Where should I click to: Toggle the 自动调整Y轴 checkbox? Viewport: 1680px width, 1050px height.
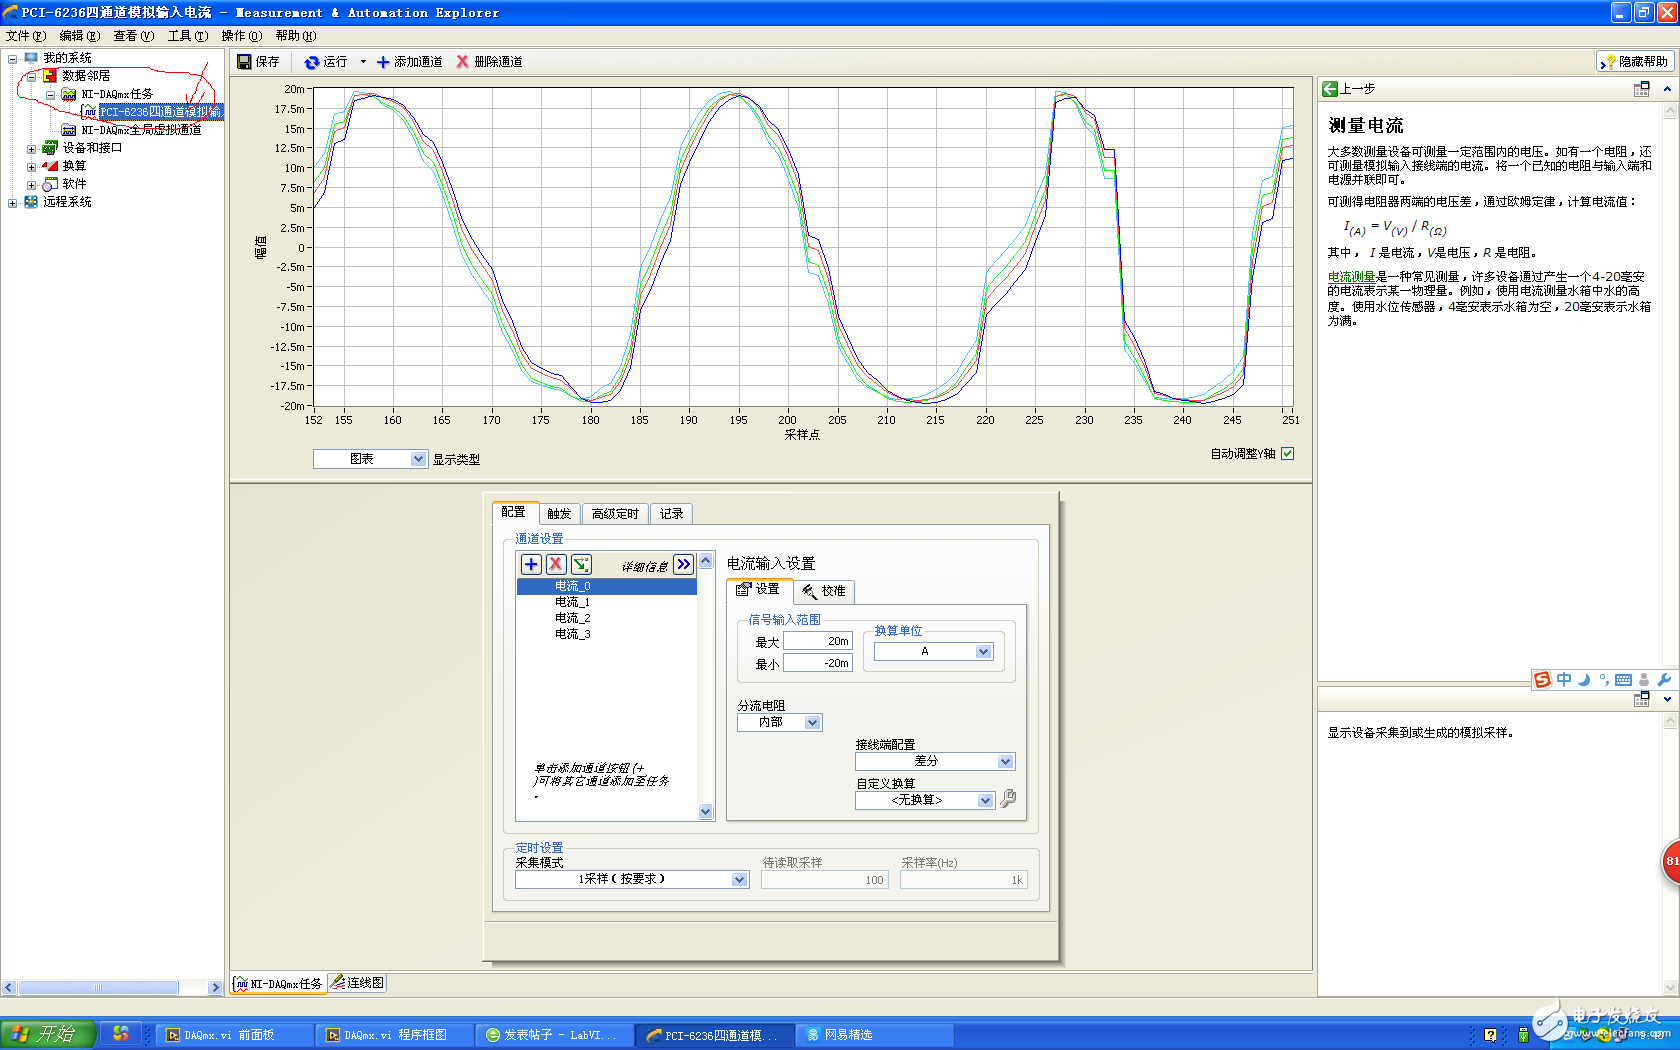(1288, 453)
